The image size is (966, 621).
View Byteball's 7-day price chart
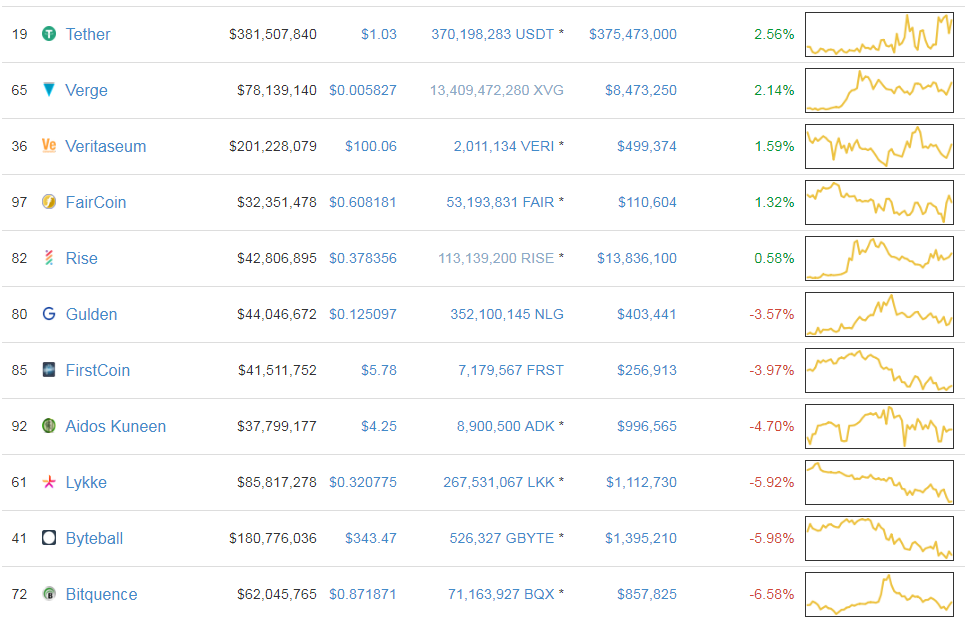tap(879, 538)
